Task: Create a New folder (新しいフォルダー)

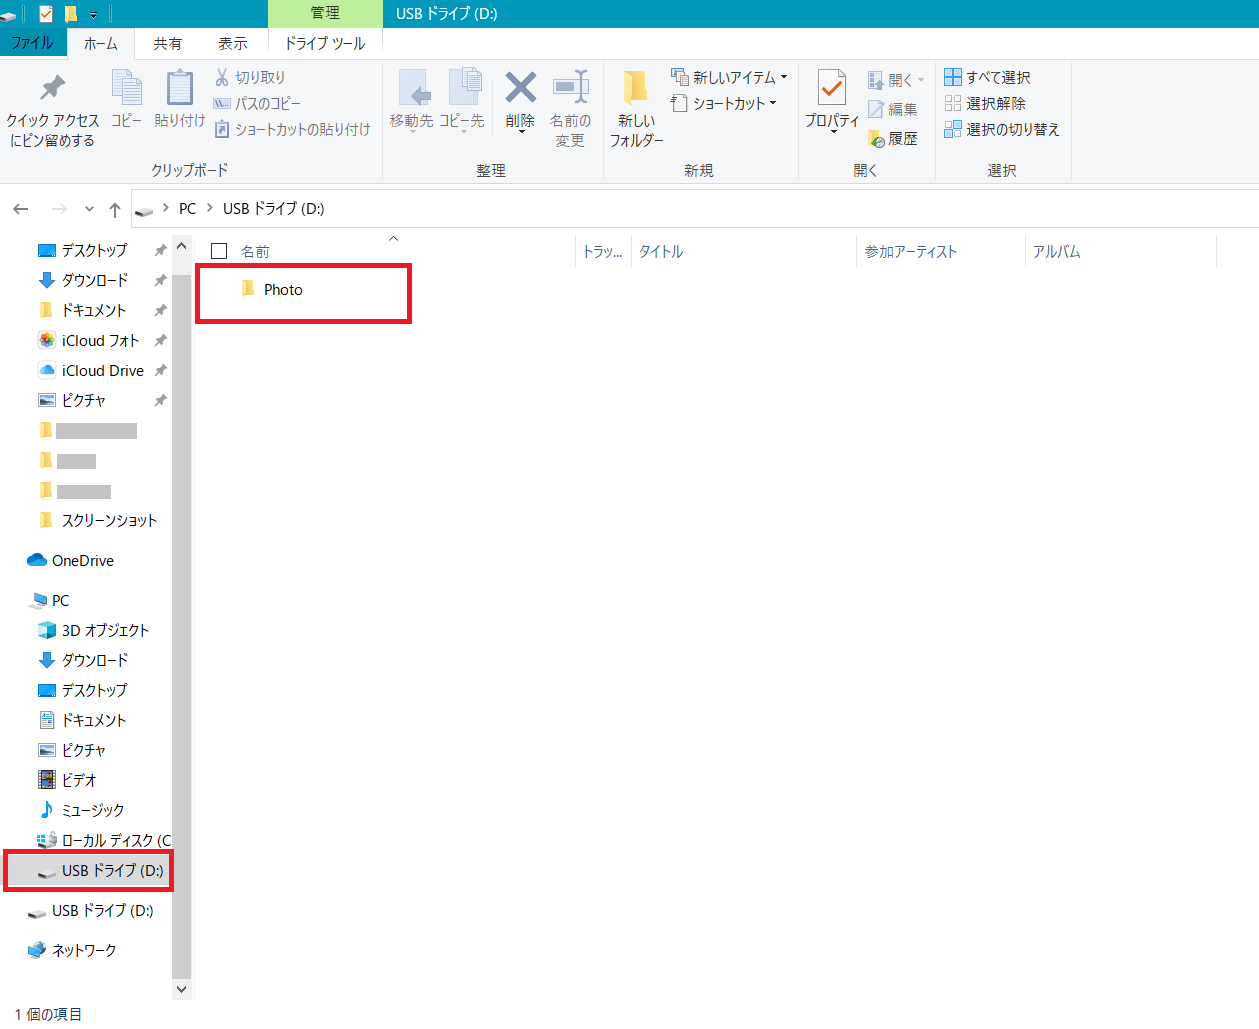Action: pyautogui.click(x=636, y=110)
